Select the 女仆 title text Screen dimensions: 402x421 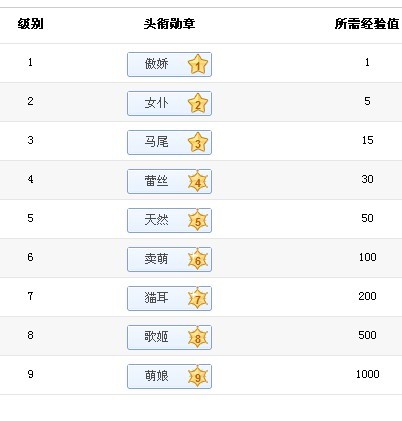pos(156,103)
